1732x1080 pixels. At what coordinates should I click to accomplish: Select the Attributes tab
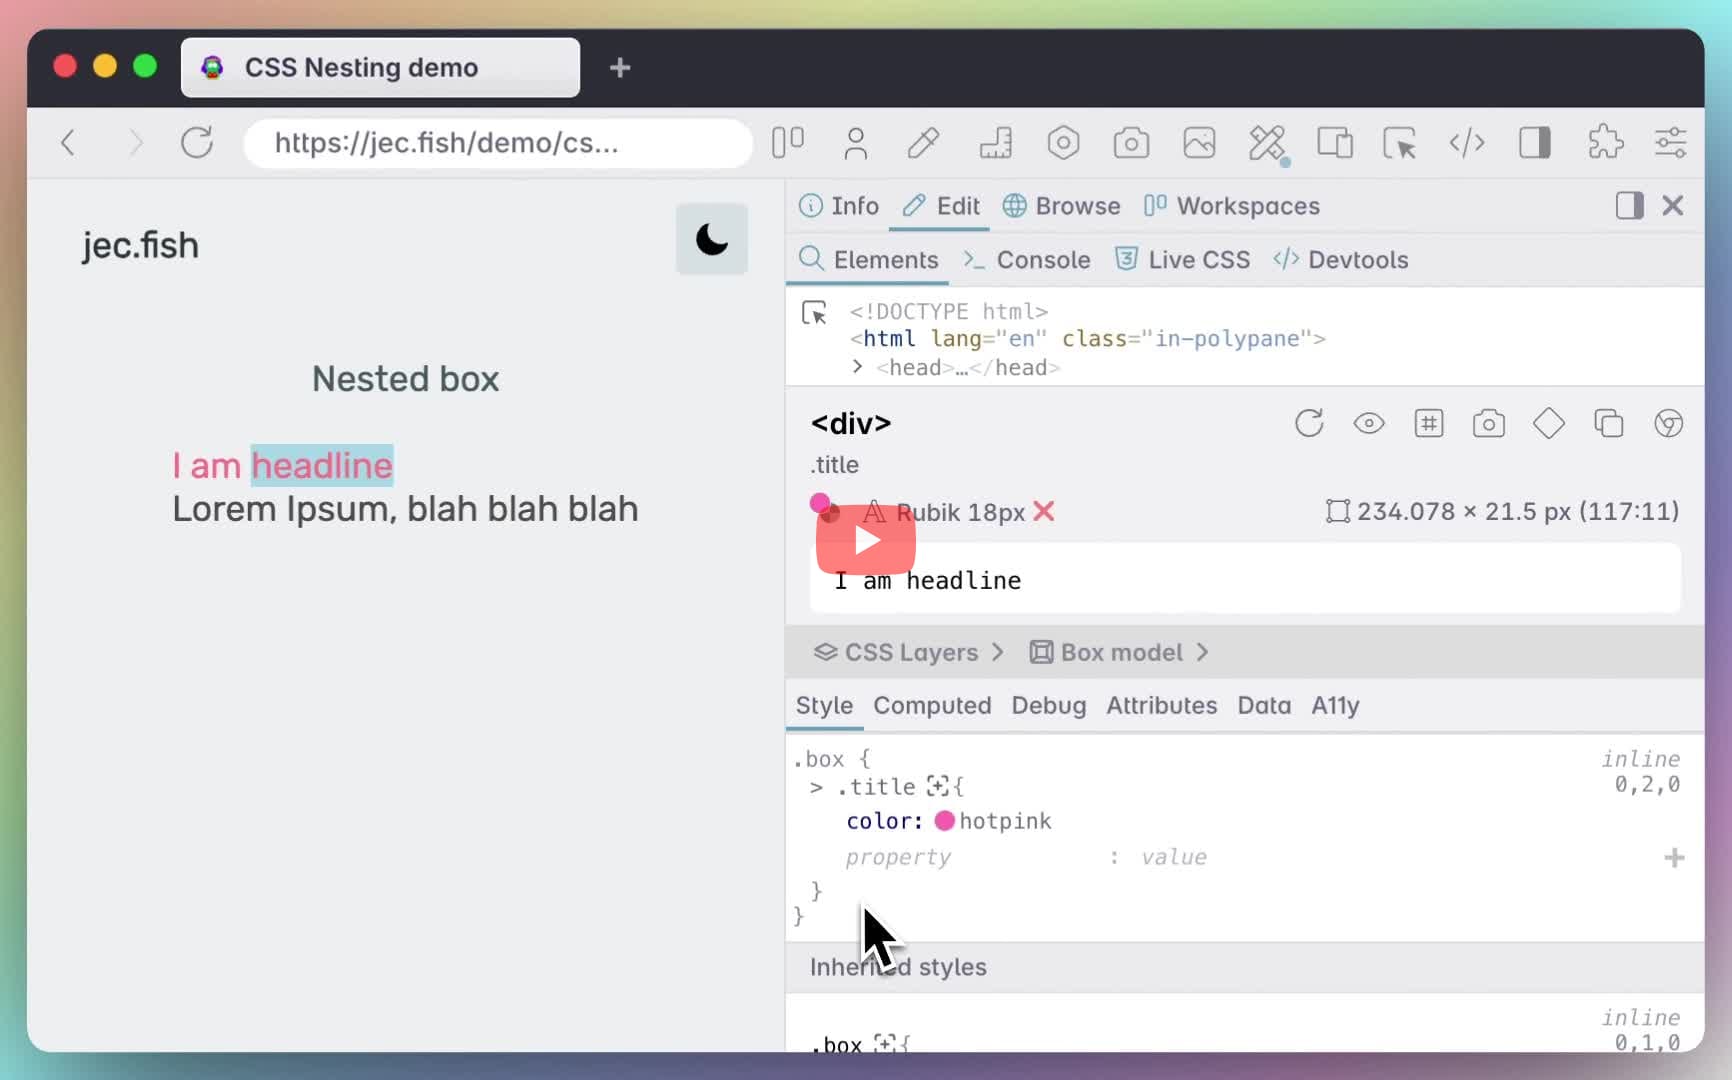1161,706
